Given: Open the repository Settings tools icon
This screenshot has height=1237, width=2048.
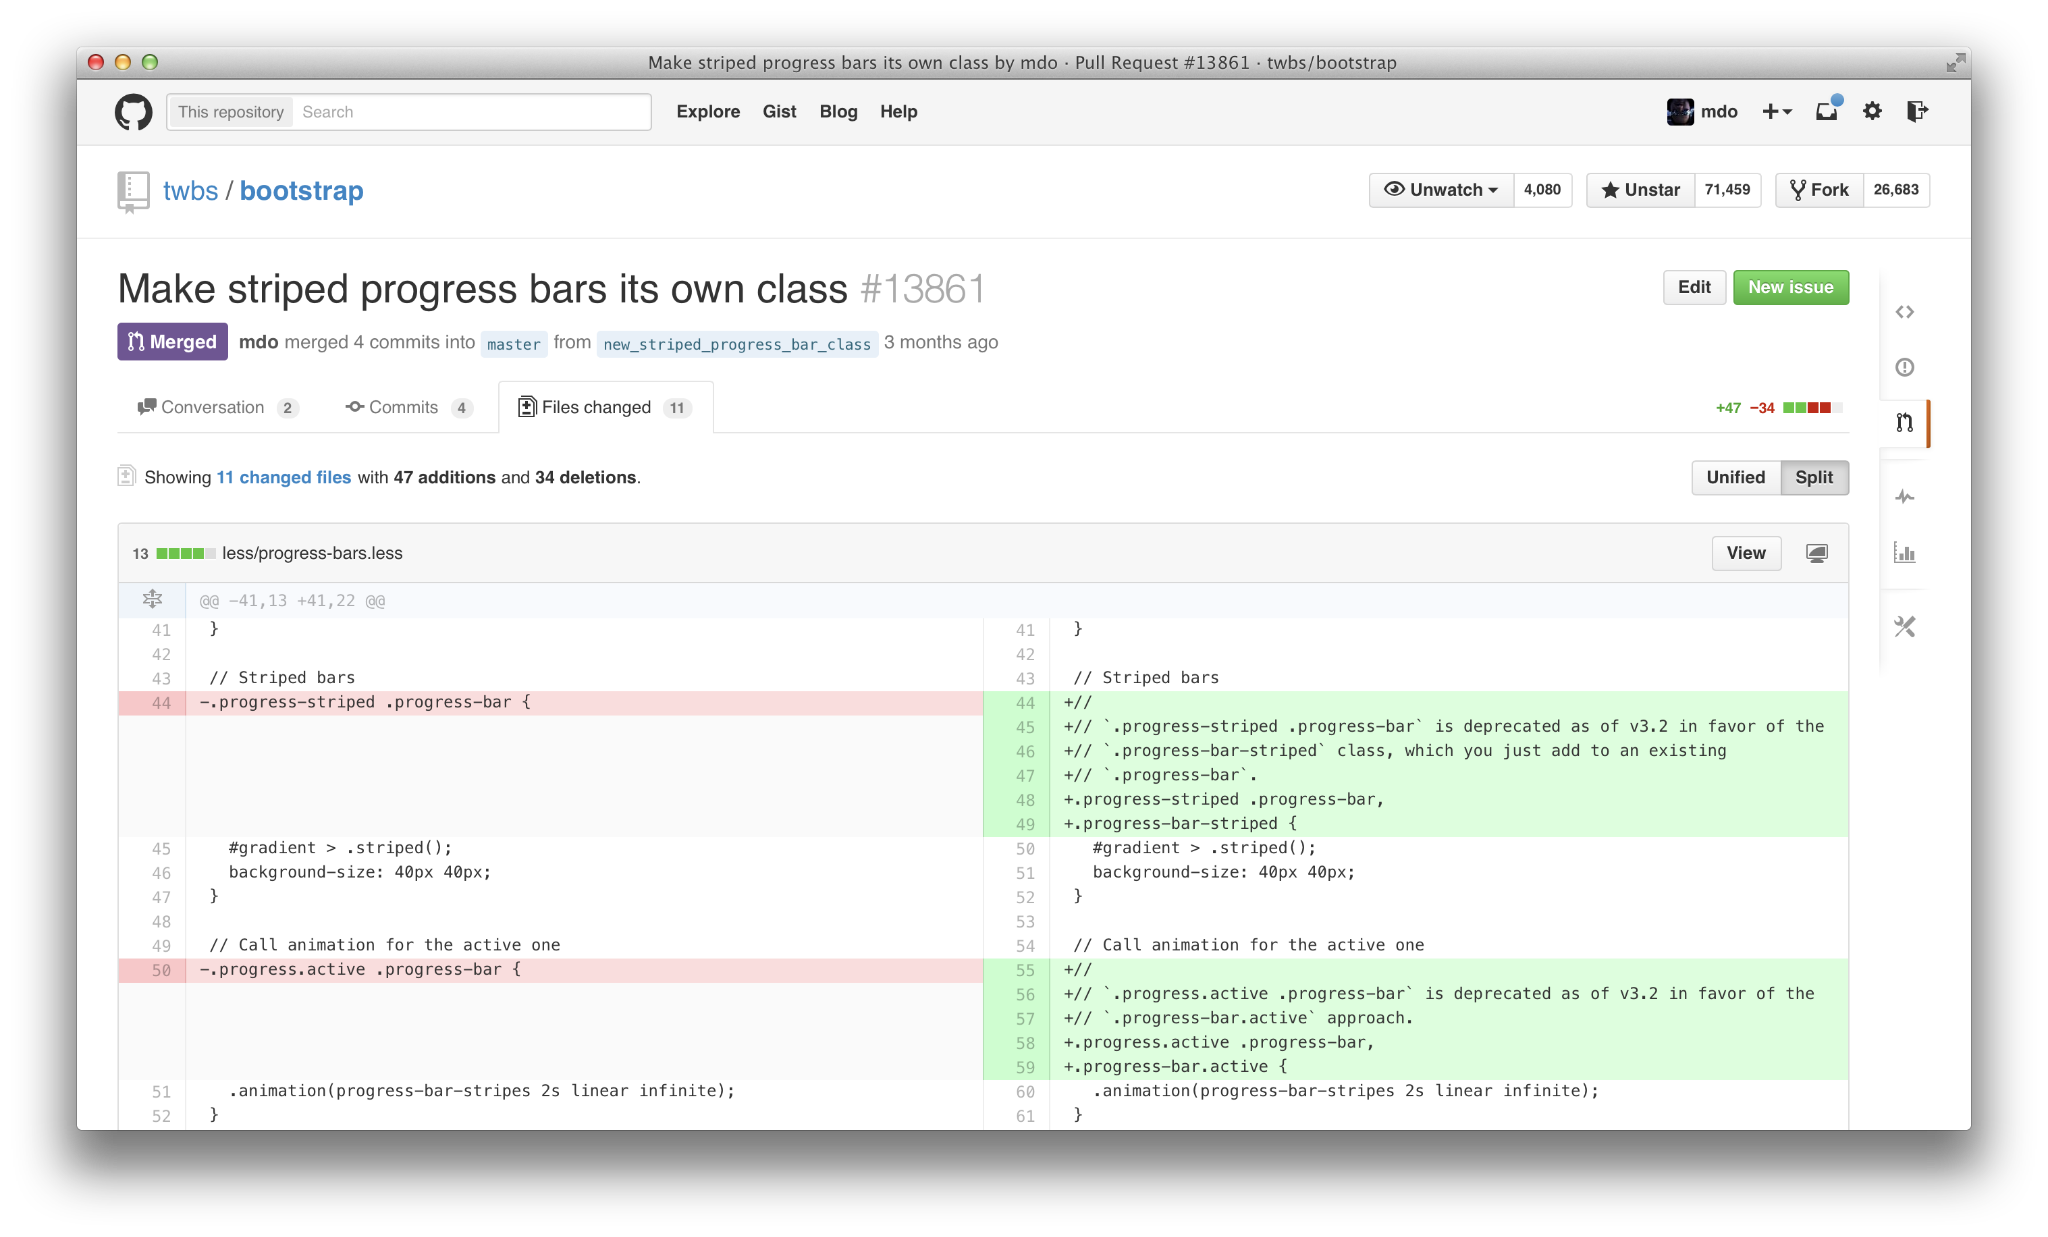Looking at the screenshot, I should pyautogui.click(x=1904, y=627).
